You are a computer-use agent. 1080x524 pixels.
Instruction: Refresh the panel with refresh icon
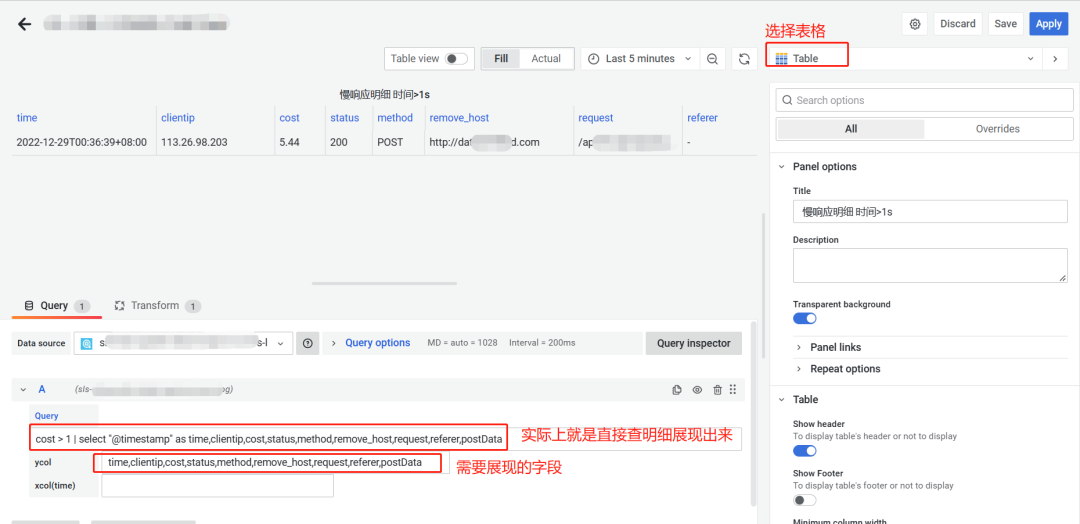coord(744,59)
